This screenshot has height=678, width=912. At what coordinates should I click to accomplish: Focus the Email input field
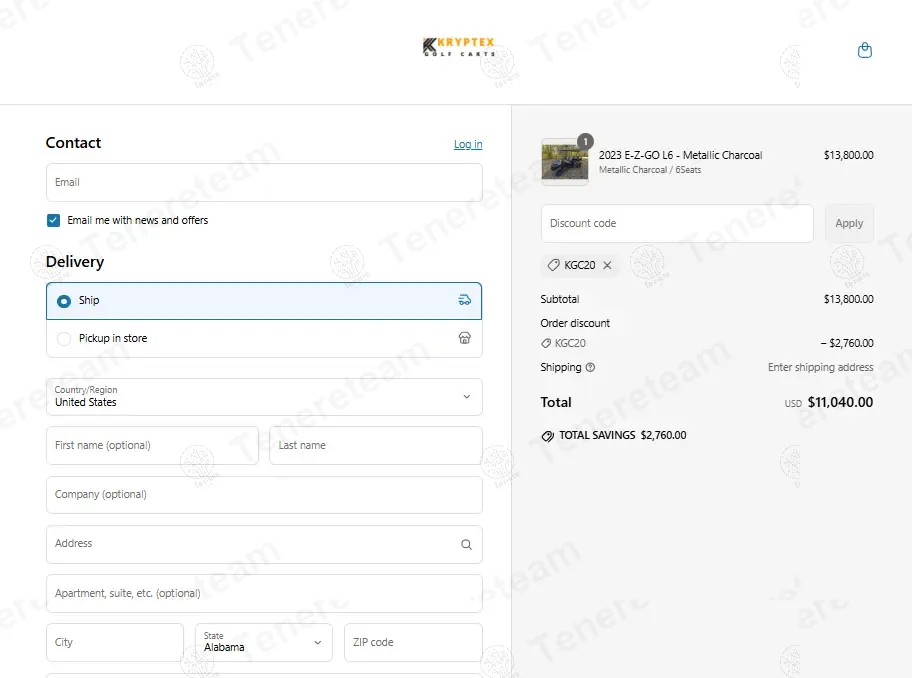coord(264,183)
